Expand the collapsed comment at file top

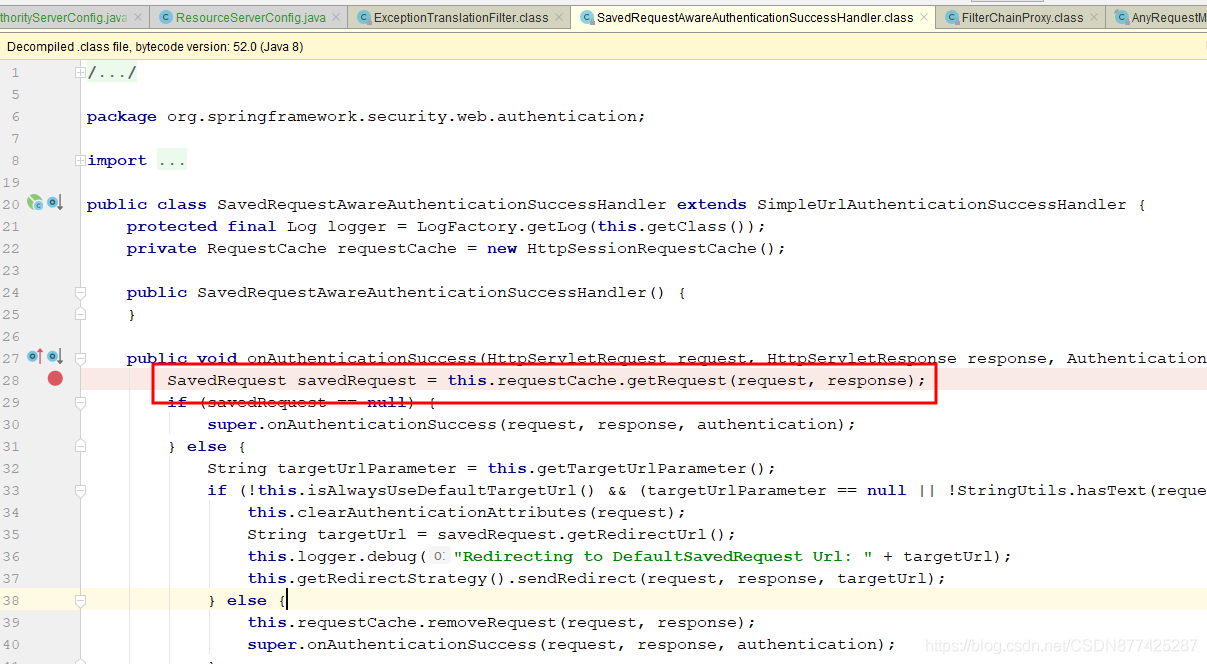click(80, 71)
